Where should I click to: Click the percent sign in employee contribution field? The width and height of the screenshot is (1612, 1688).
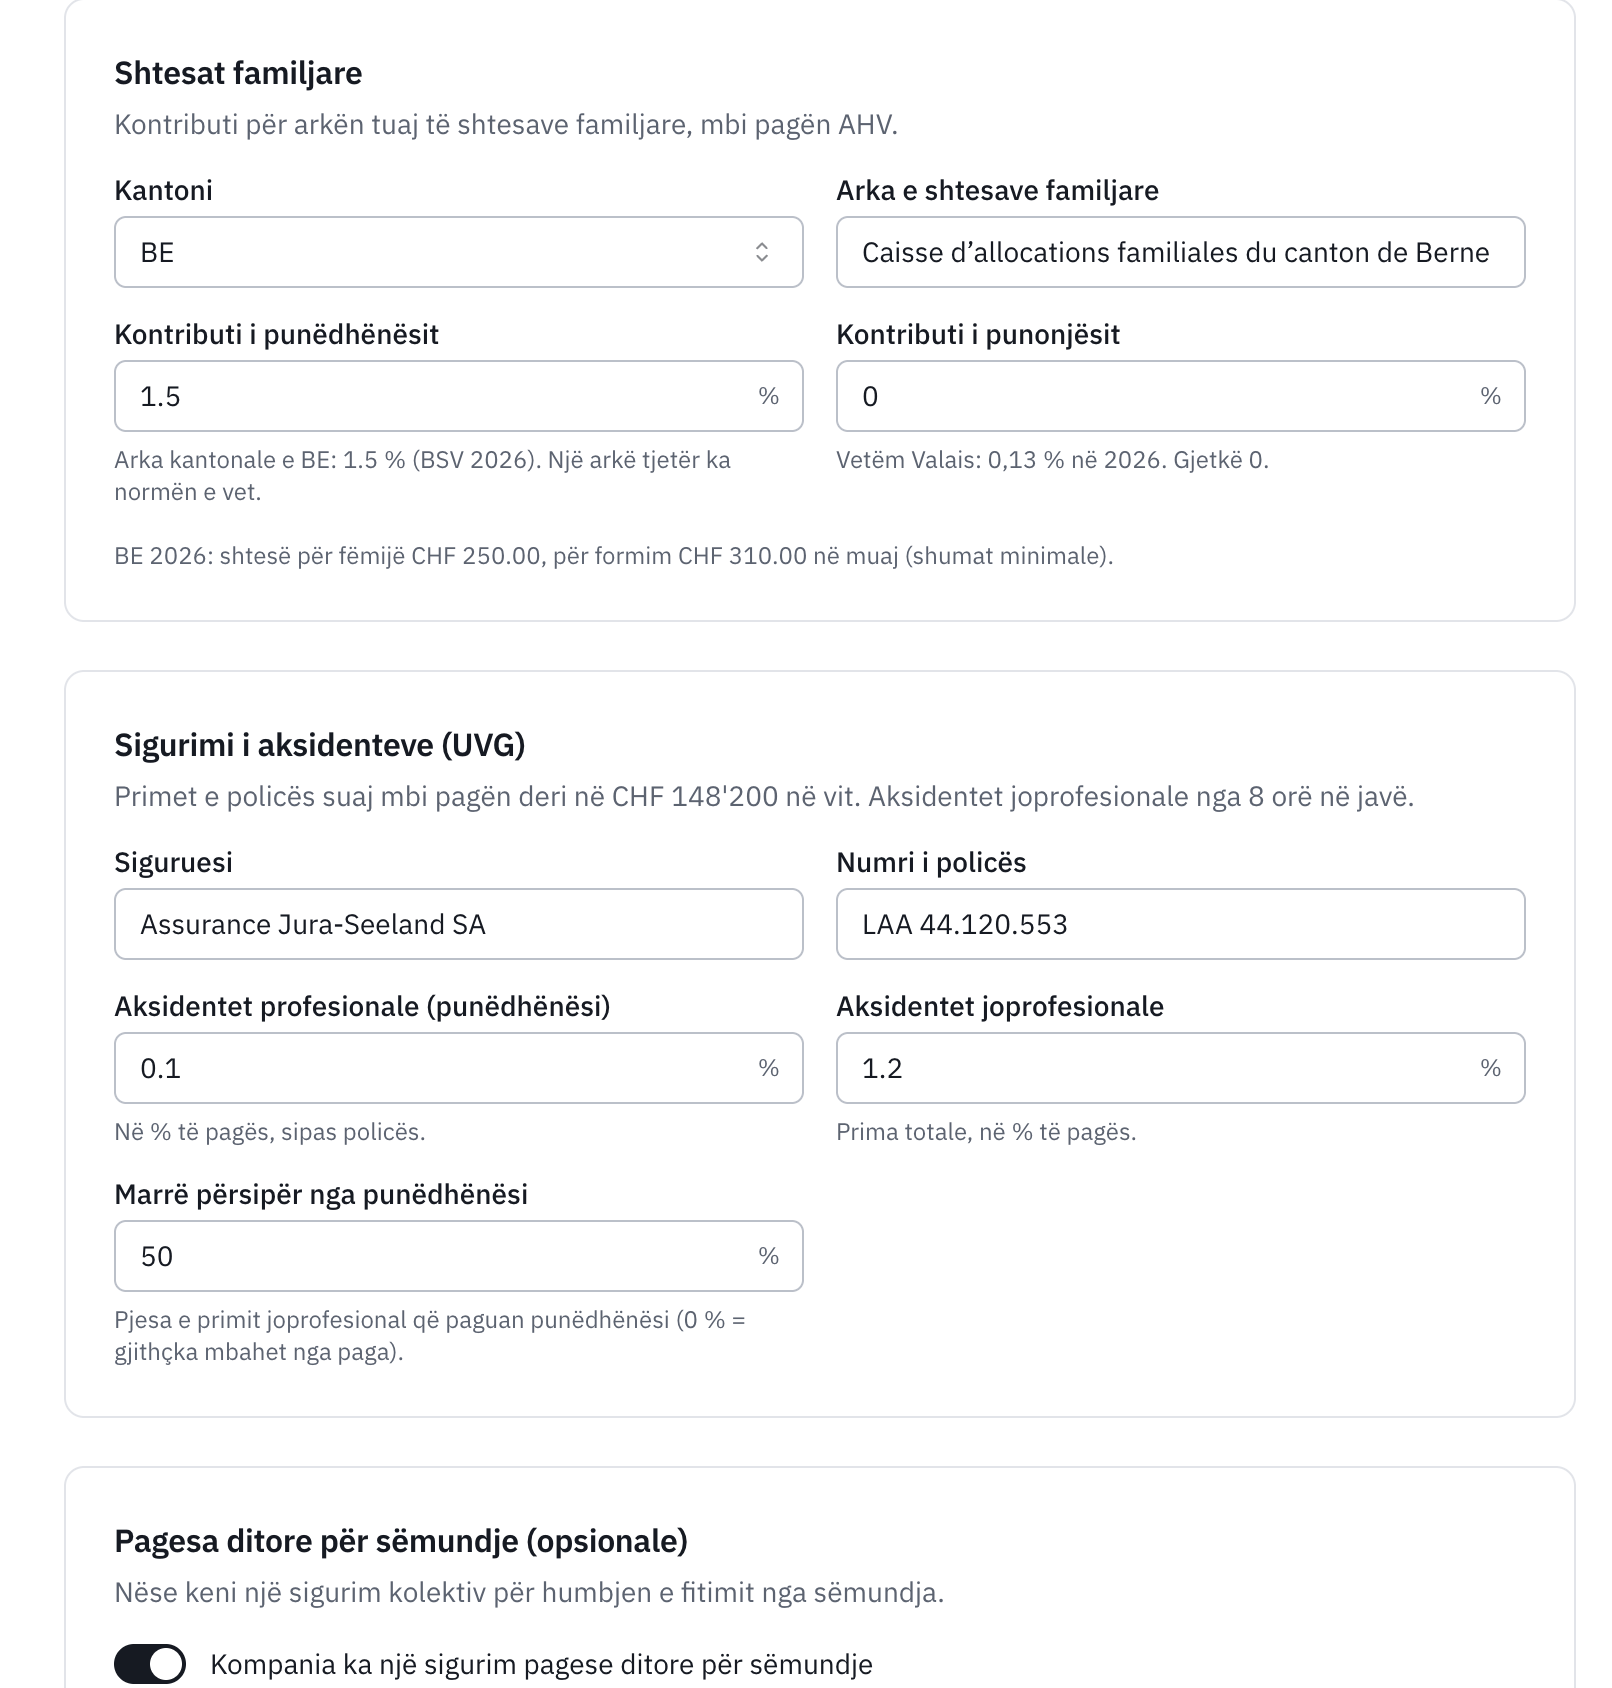pyautogui.click(x=1490, y=396)
